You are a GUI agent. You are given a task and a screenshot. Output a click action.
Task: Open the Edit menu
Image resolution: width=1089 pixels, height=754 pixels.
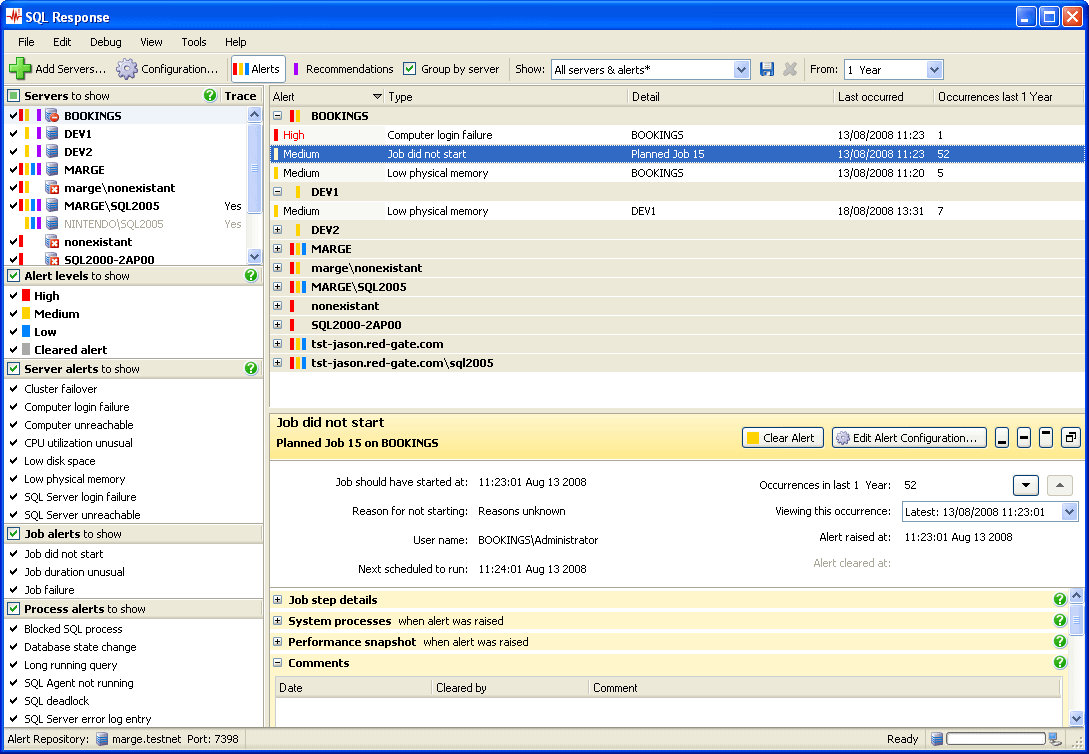pos(62,42)
